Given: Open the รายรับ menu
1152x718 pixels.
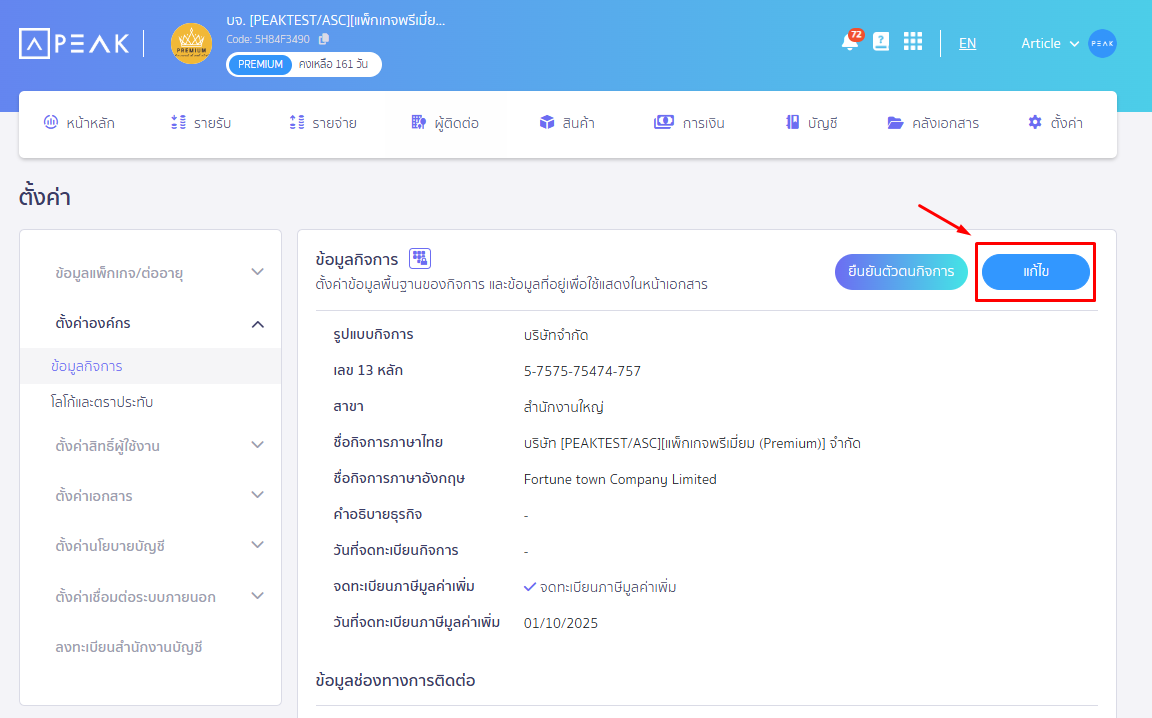Looking at the screenshot, I should point(201,123).
